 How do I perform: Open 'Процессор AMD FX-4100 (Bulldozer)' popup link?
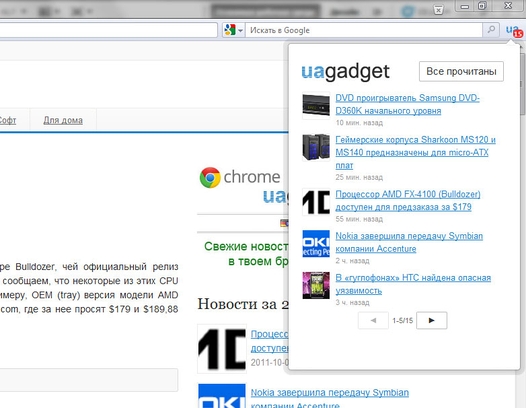tap(408, 200)
